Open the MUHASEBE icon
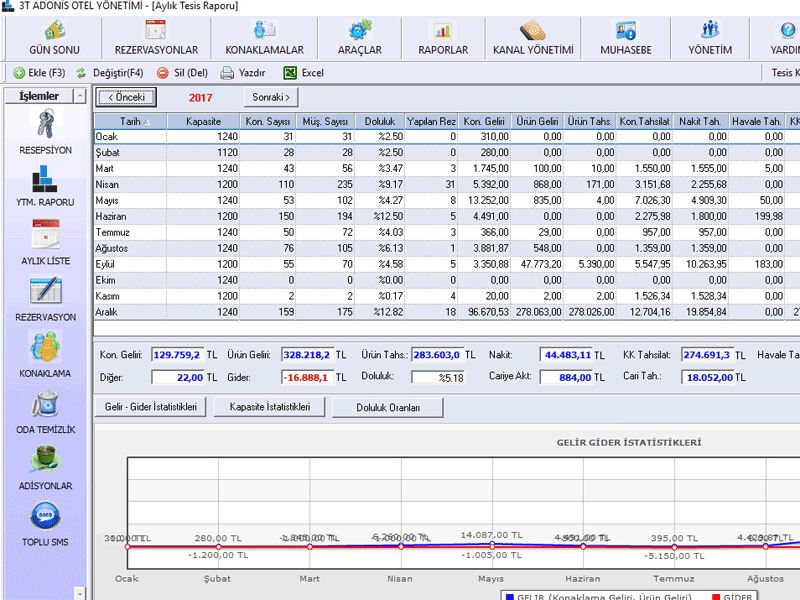The image size is (800, 600). (x=626, y=31)
